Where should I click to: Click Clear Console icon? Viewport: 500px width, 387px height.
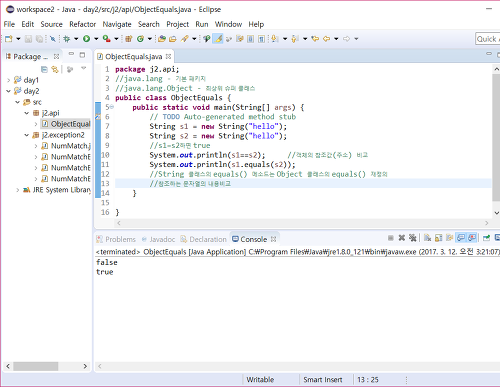point(428,238)
